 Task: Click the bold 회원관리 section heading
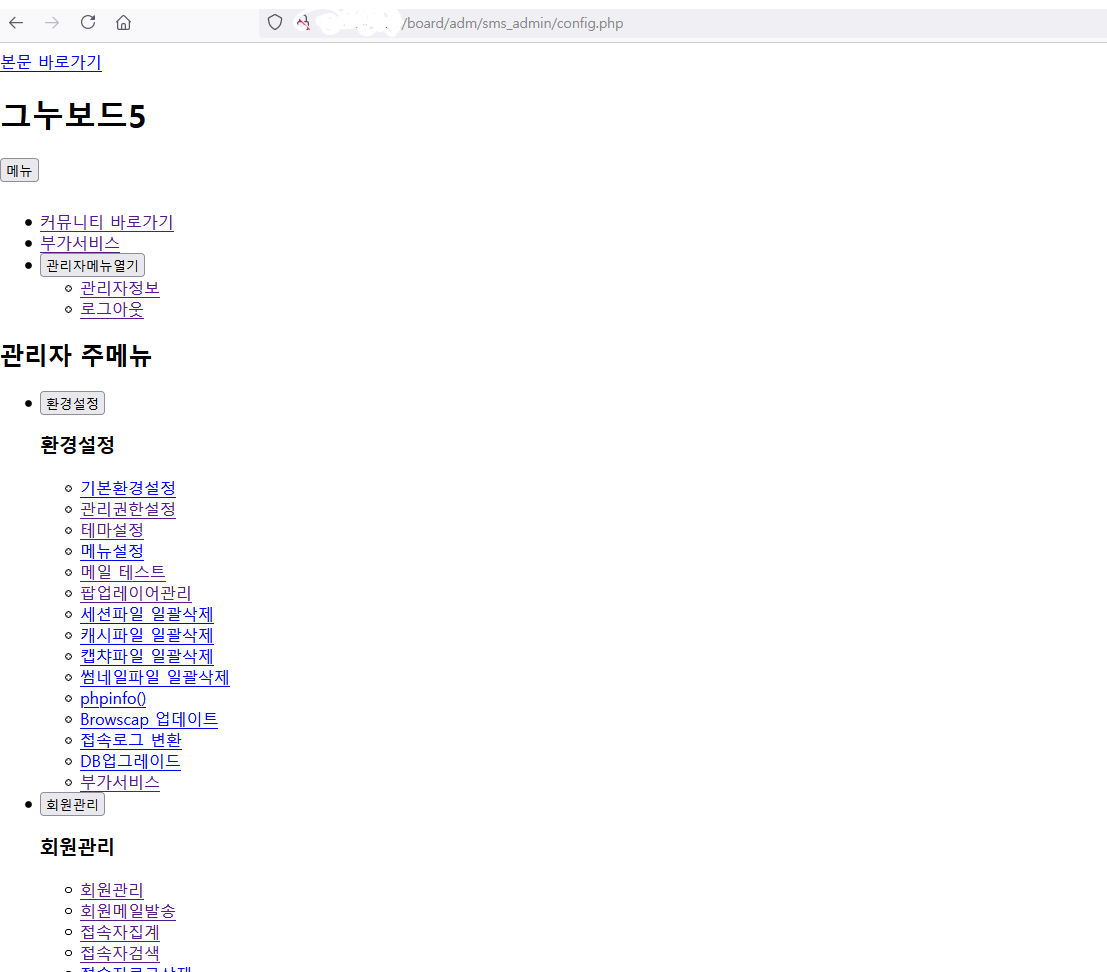point(77,847)
